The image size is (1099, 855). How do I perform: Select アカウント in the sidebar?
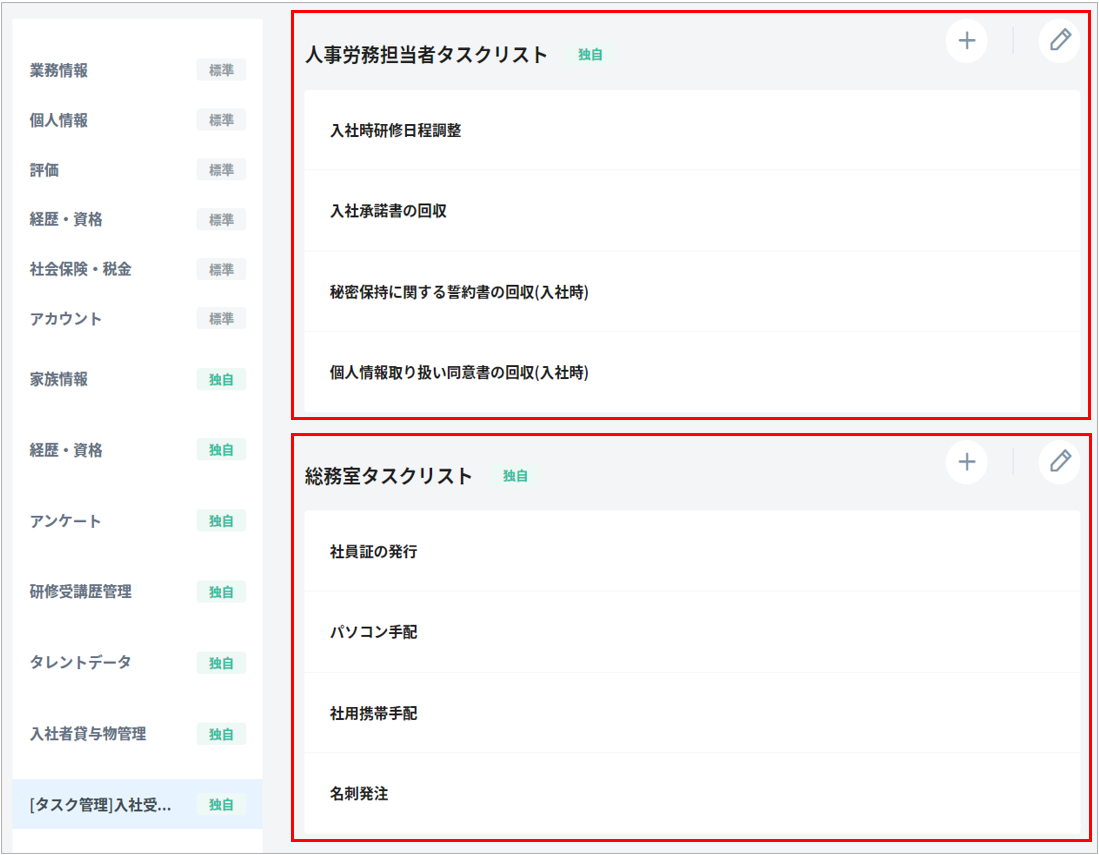pos(66,319)
